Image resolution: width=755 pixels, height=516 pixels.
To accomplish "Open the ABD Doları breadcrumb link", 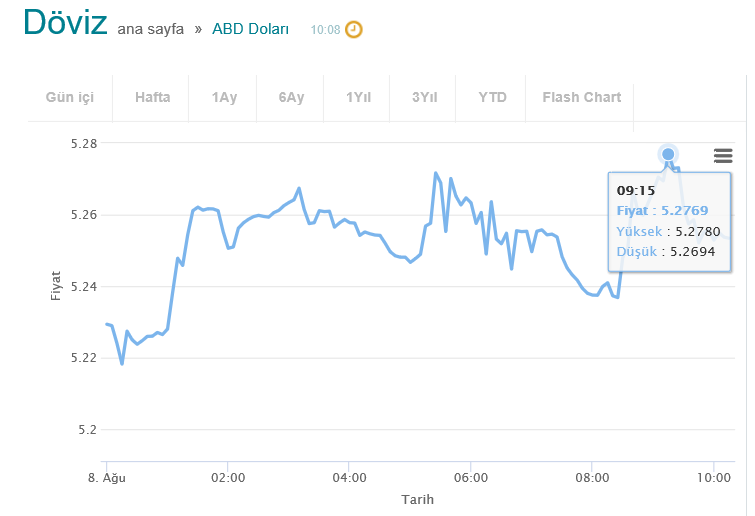I will pos(250,30).
